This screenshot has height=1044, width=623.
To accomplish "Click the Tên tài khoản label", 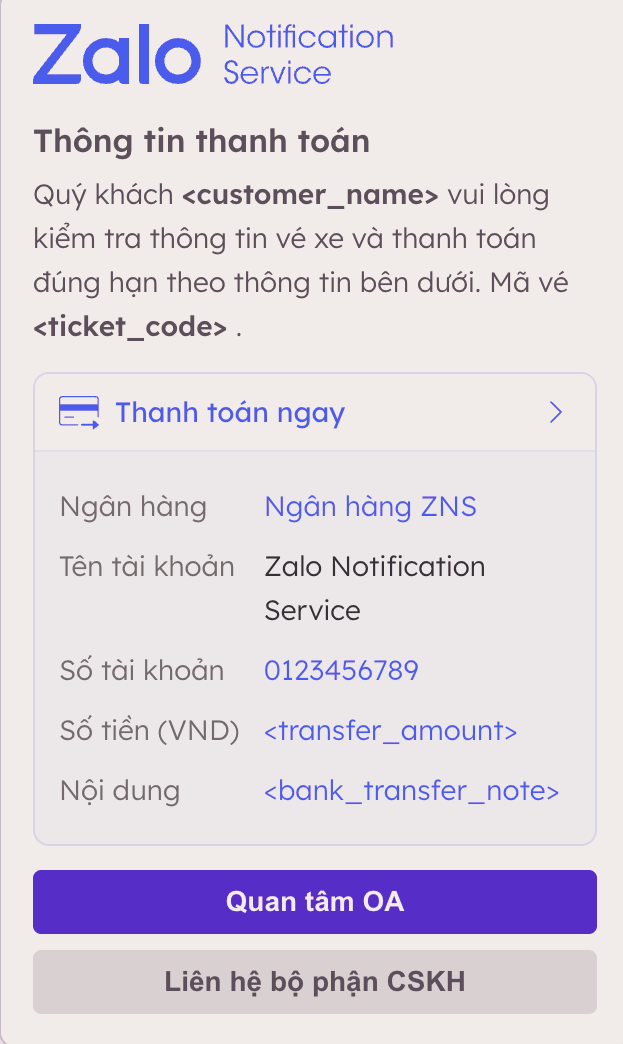I will [147, 567].
